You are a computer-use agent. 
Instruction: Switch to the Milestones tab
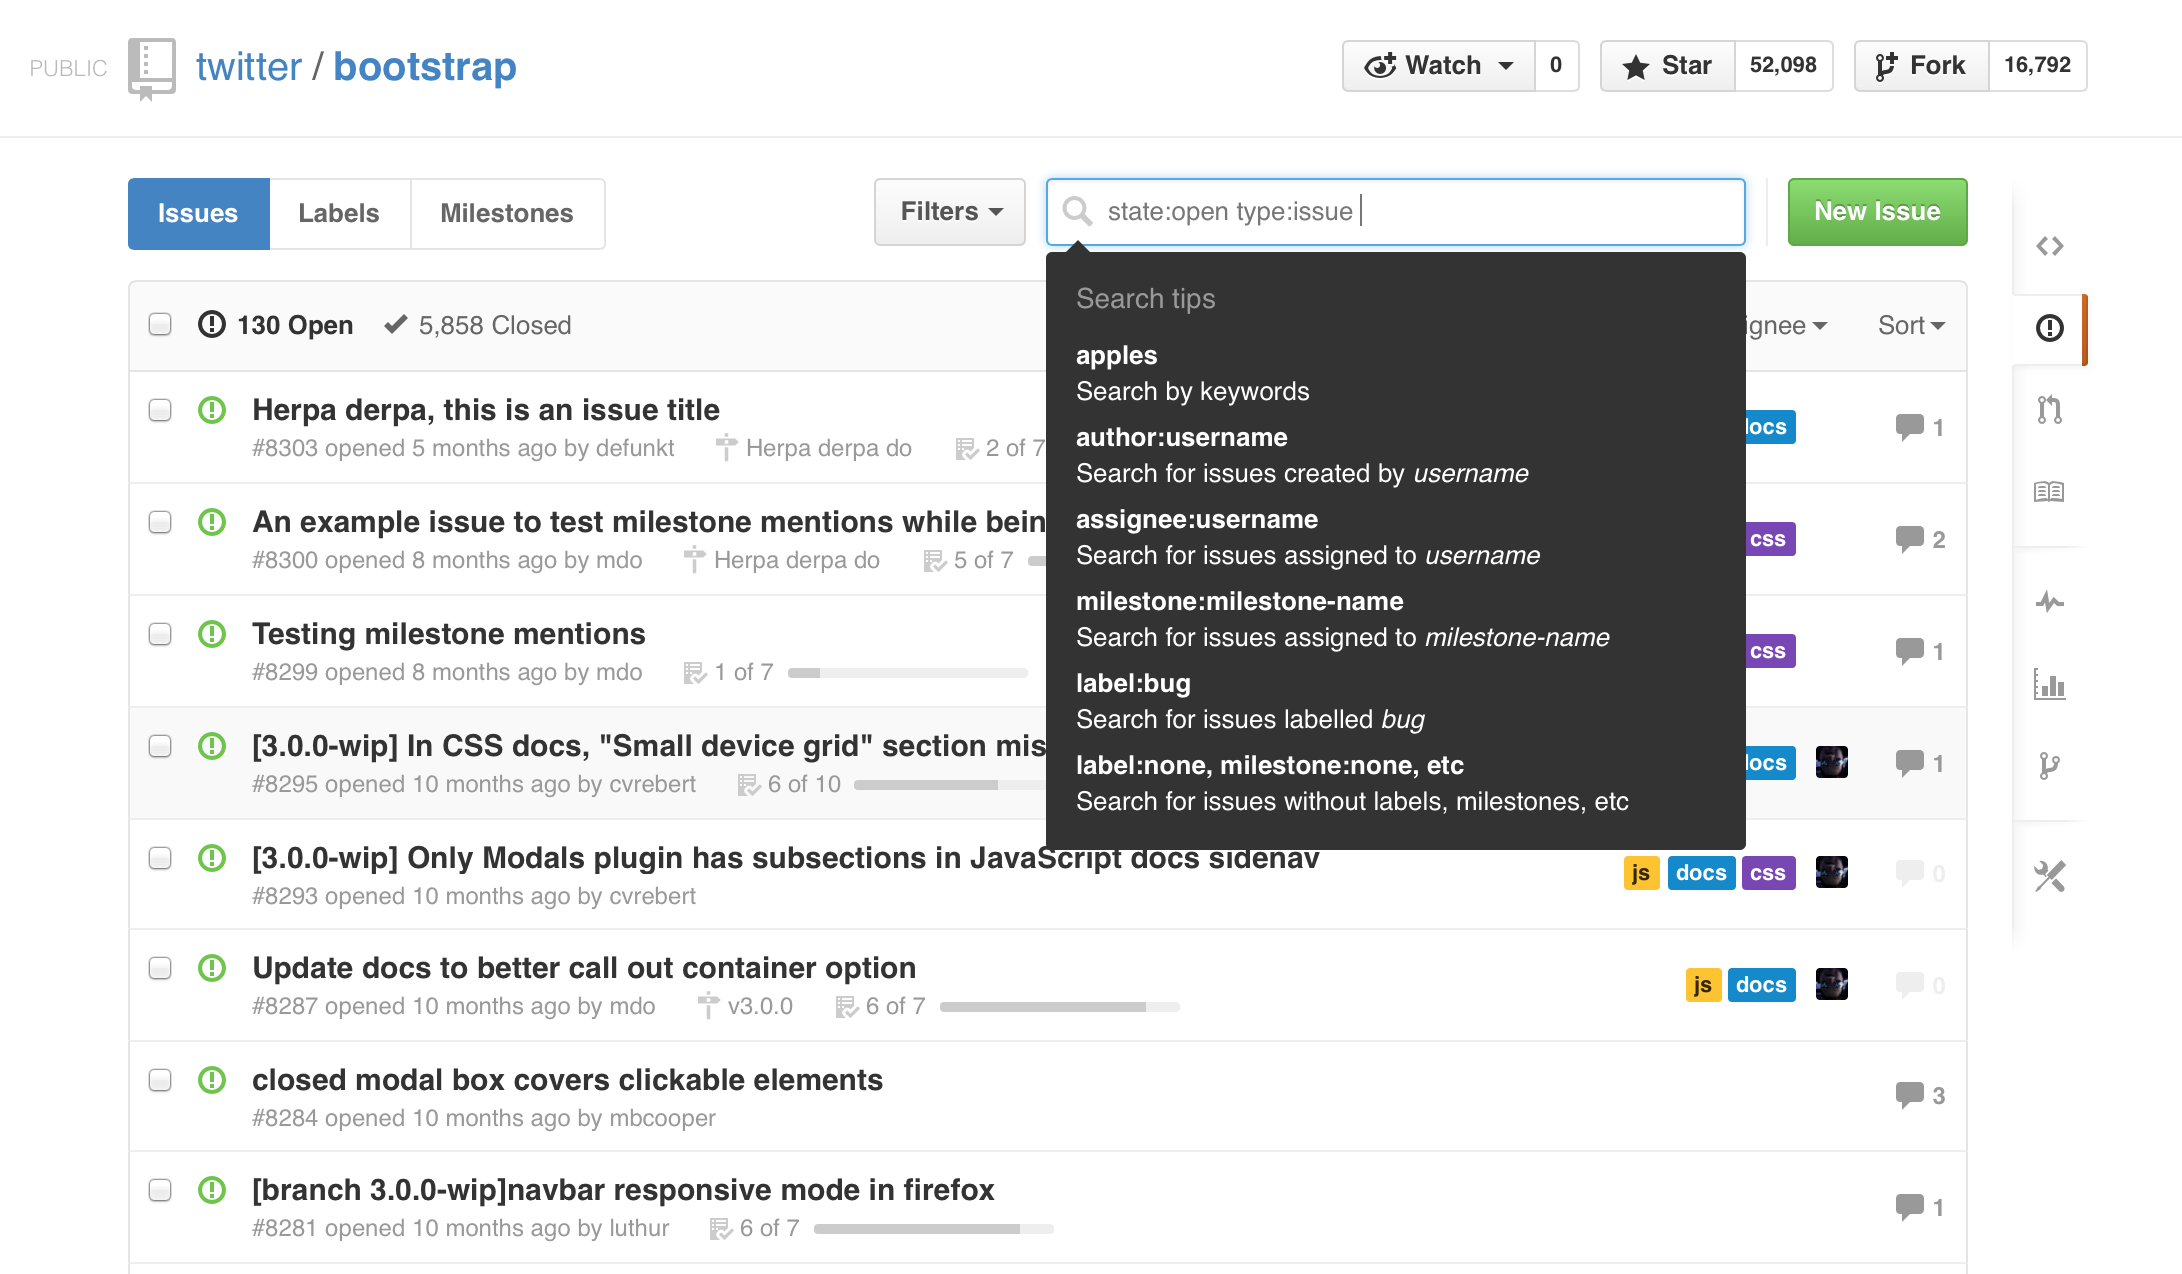(507, 213)
